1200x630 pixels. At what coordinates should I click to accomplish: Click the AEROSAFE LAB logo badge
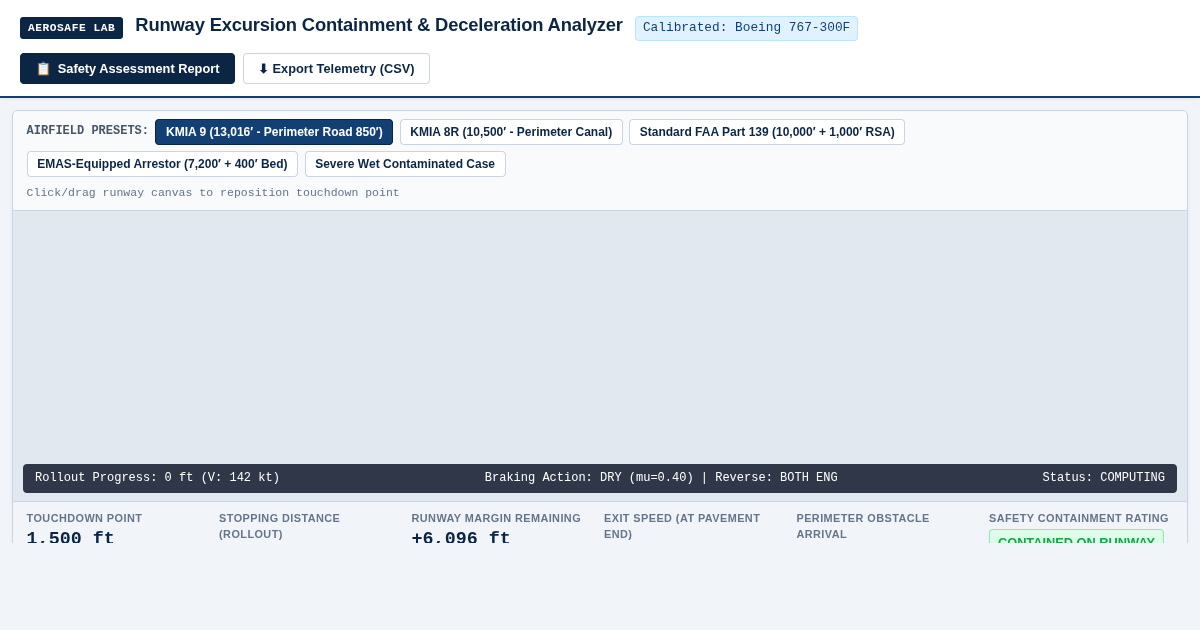[71, 28]
